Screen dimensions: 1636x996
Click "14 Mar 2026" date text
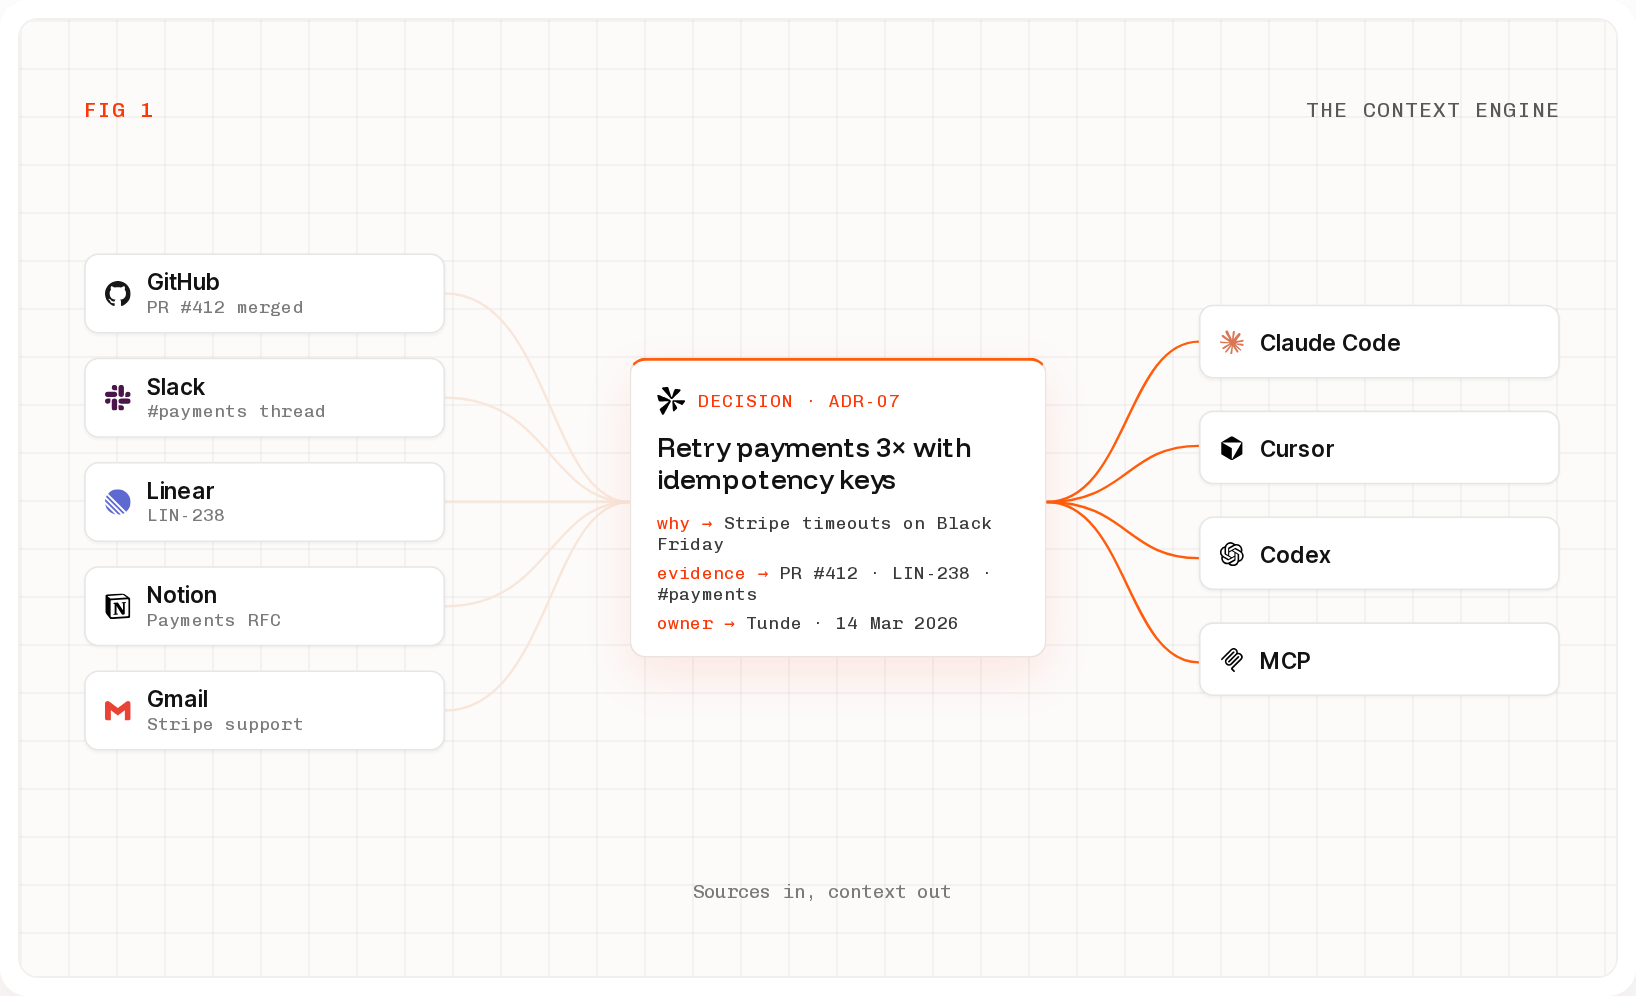pos(897,624)
